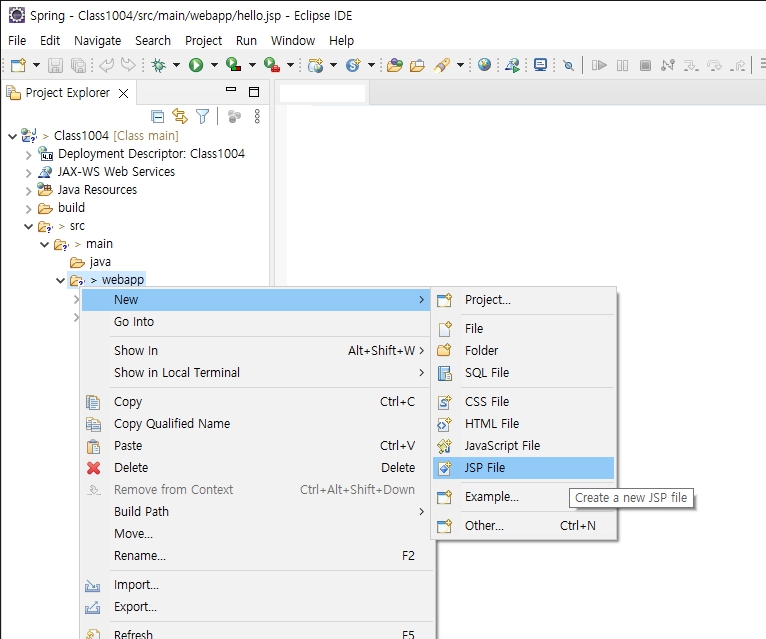The width and height of the screenshot is (766, 639).
Task: Choose JSP File from New submenu
Action: [x=523, y=468]
